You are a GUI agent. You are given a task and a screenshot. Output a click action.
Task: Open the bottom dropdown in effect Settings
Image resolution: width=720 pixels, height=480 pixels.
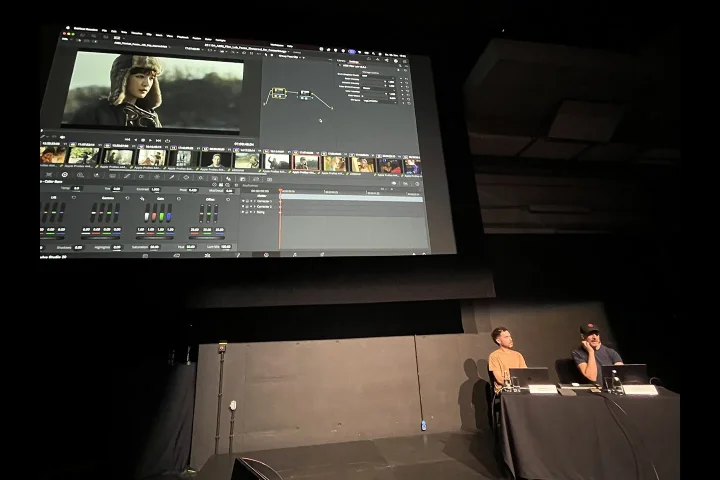pos(379,101)
